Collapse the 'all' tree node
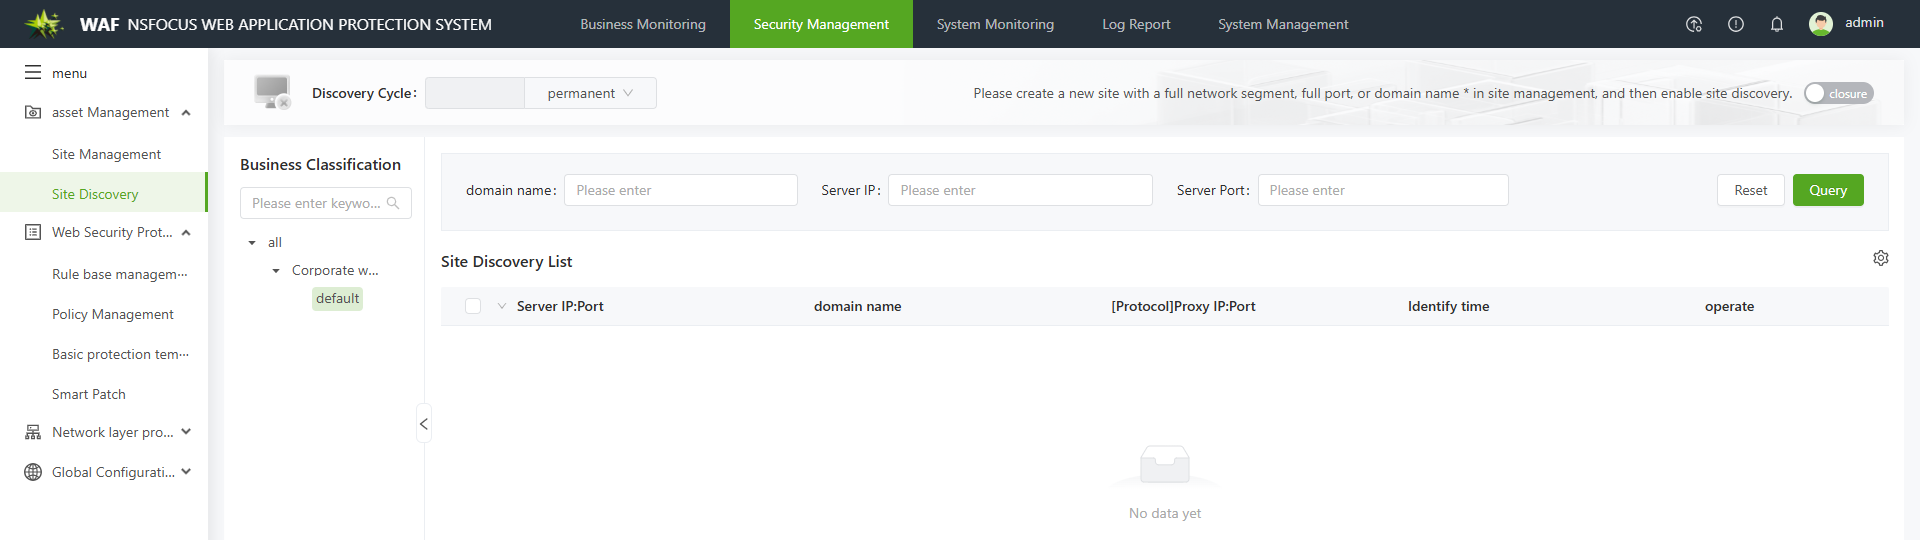Image resolution: width=1920 pixels, height=540 pixels. [252, 243]
